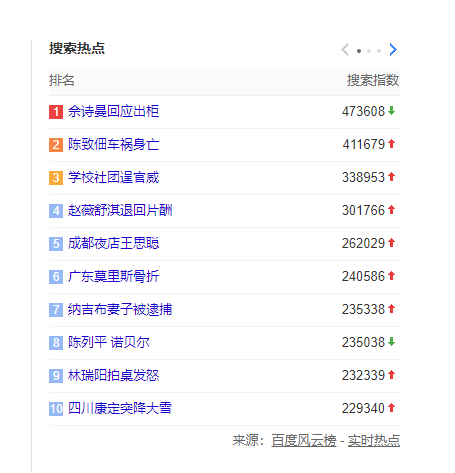Open the 实时热点 source link

point(374,440)
